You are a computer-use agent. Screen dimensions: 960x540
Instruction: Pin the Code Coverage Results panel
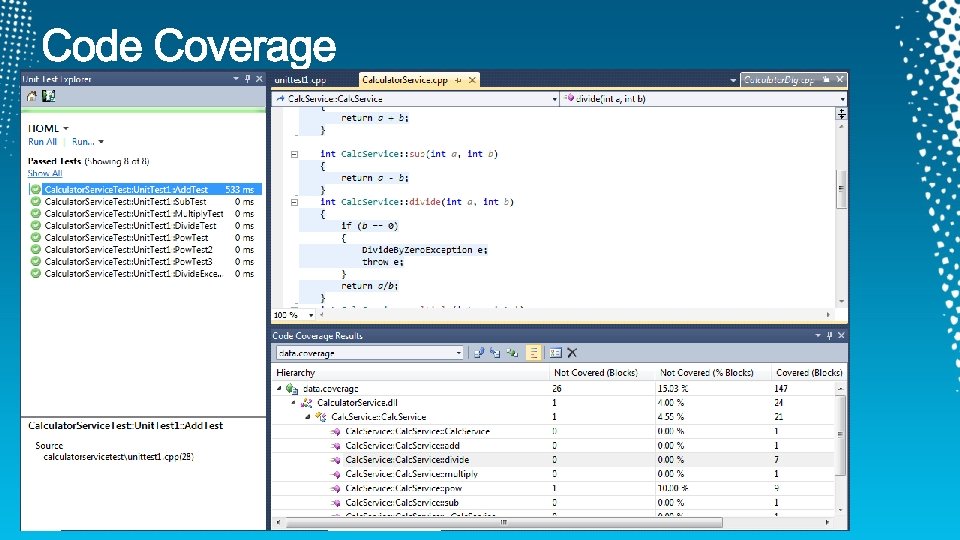(830, 336)
